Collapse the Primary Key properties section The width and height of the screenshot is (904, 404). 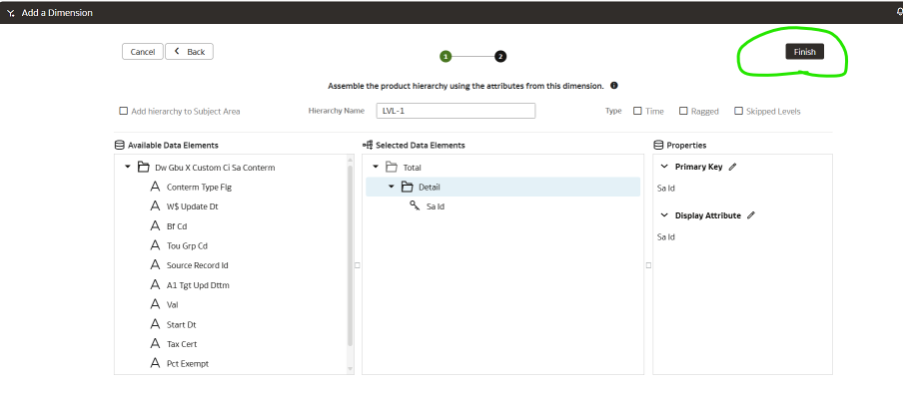665,167
